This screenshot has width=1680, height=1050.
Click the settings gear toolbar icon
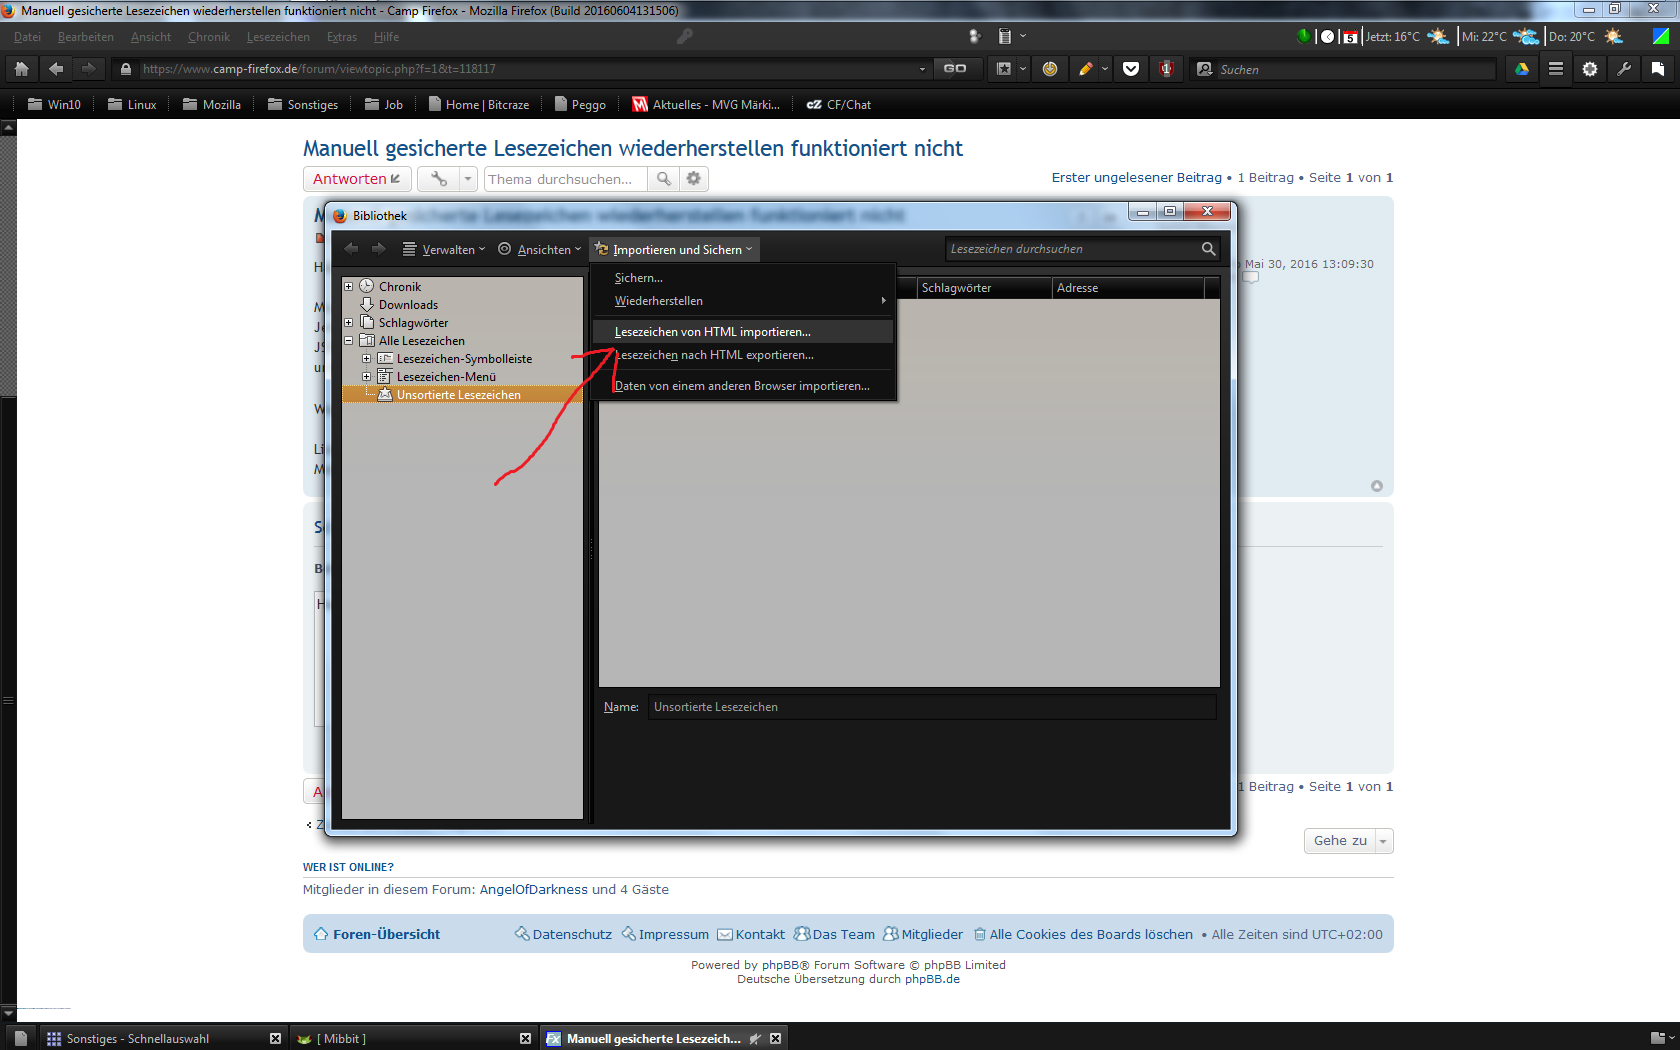[1589, 69]
